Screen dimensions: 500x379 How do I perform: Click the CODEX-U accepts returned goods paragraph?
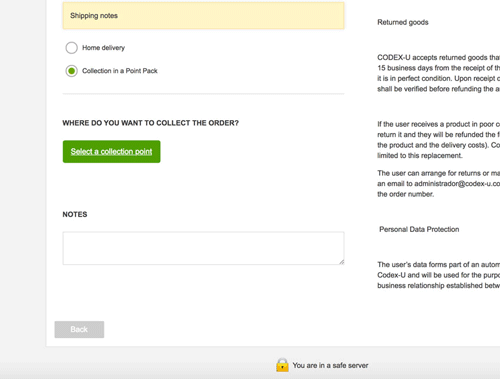click(x=439, y=73)
